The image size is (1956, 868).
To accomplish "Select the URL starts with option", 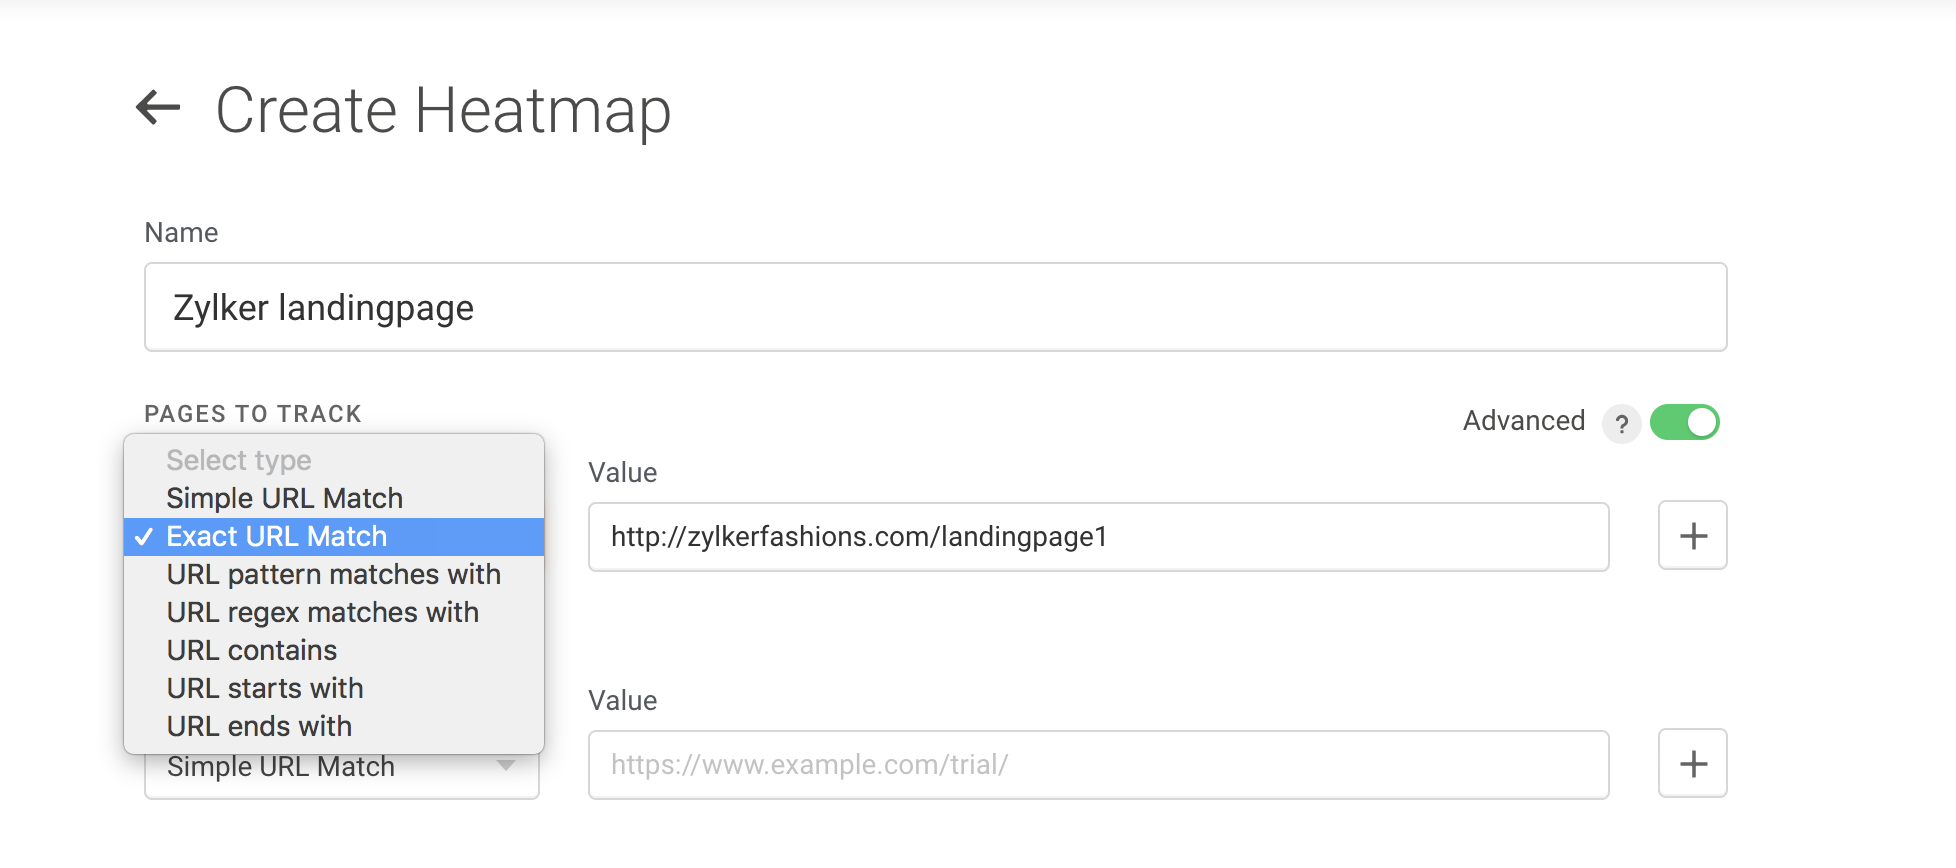I will pos(265,688).
